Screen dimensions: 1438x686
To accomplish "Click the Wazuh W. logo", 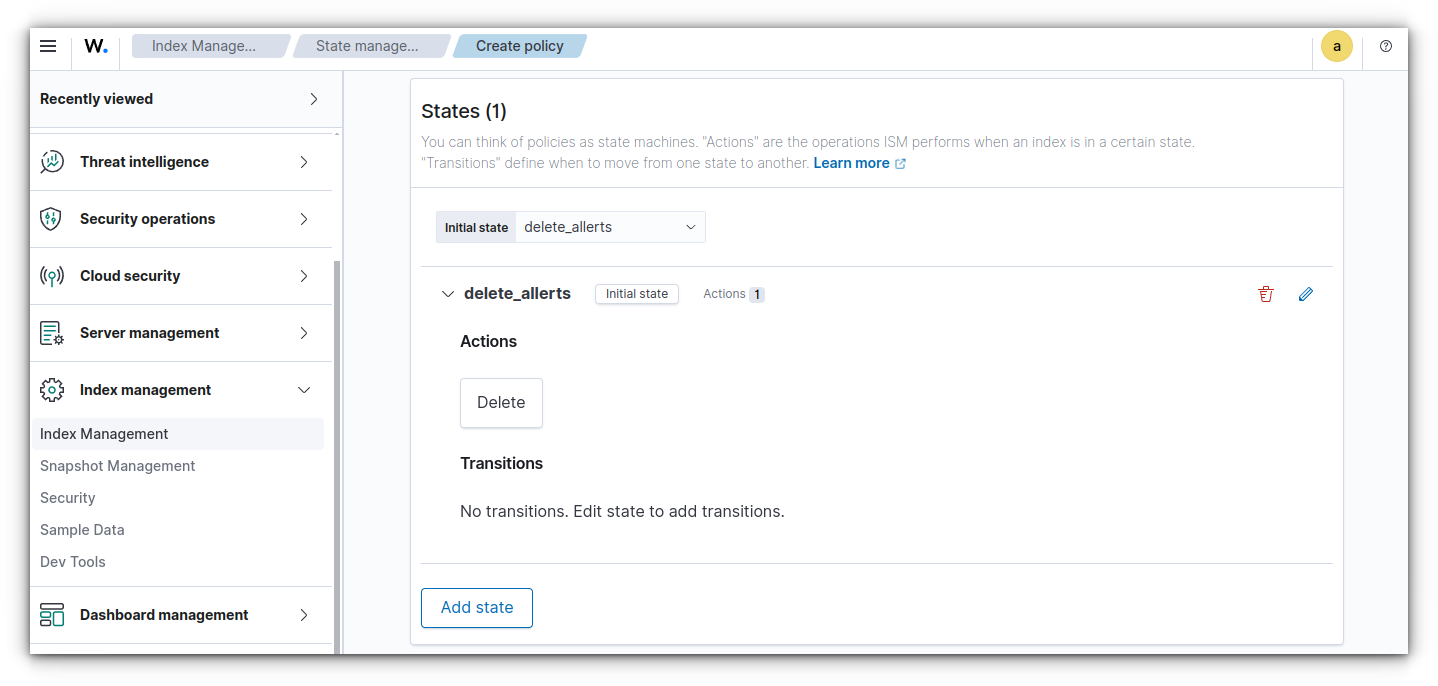I will [x=96, y=46].
